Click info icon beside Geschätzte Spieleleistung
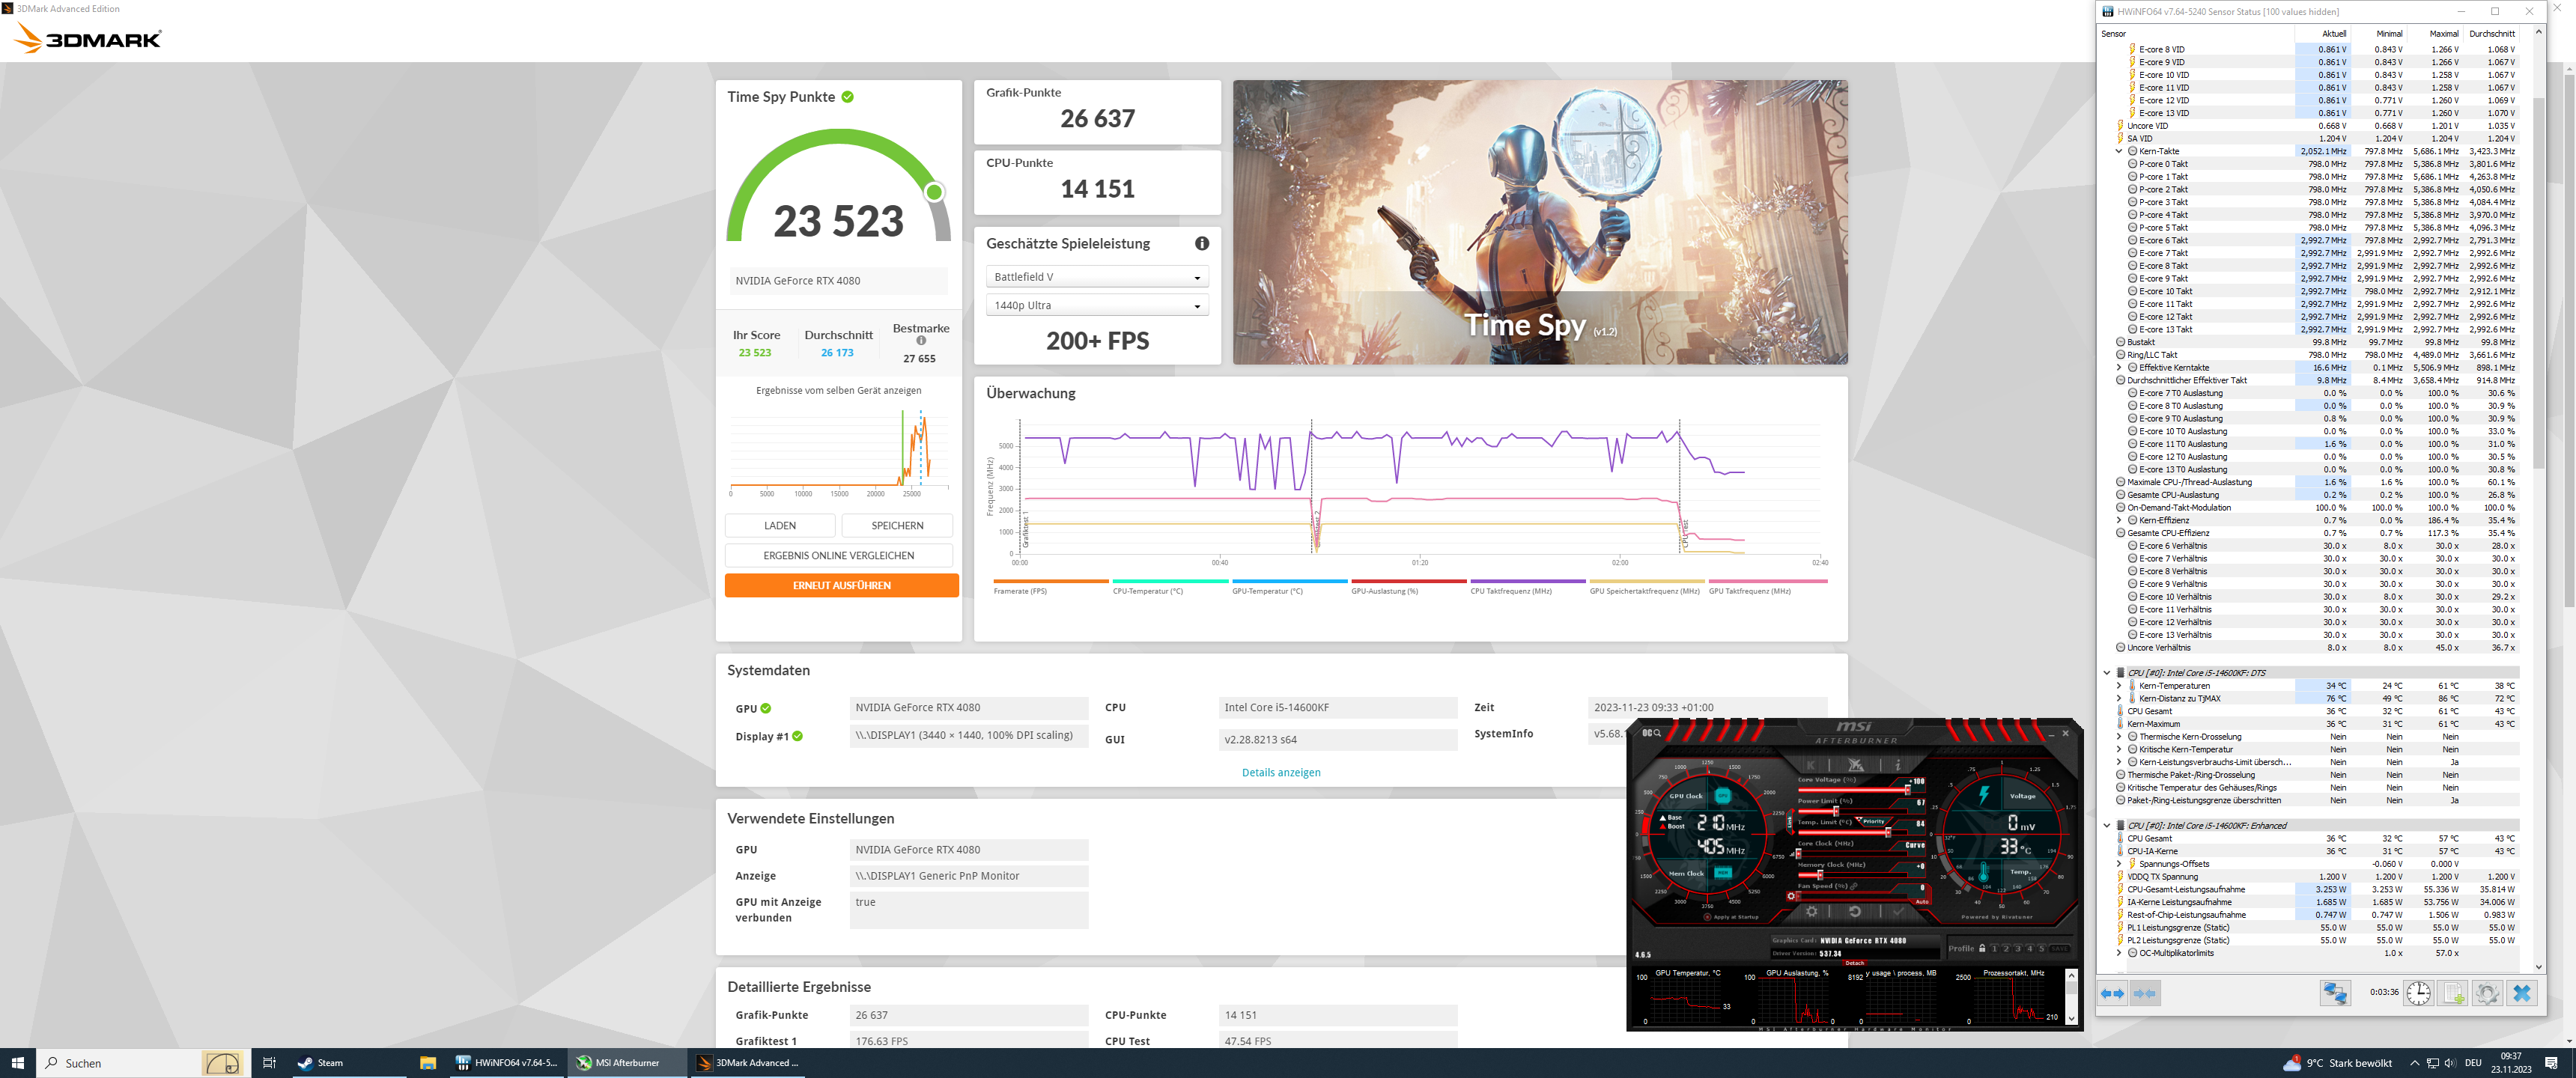Image resolution: width=2576 pixels, height=1078 pixels. 1202,243
